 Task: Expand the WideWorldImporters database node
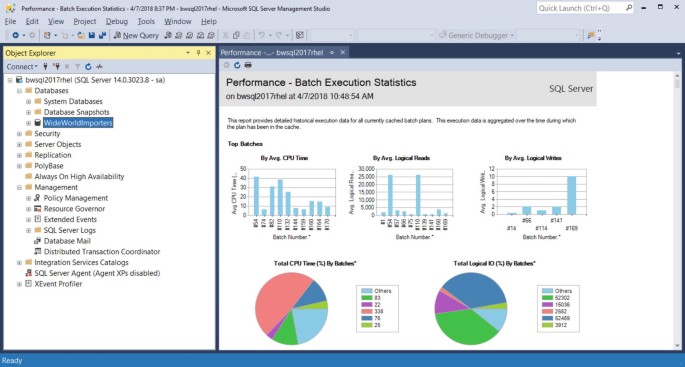point(28,123)
